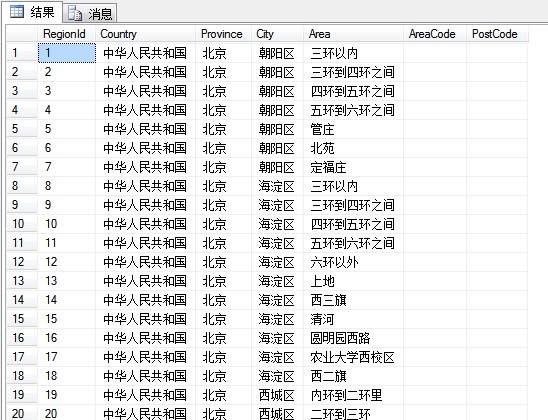This screenshot has width=548, height=420.
Task: Select the RegionId column header
Action: pos(66,34)
